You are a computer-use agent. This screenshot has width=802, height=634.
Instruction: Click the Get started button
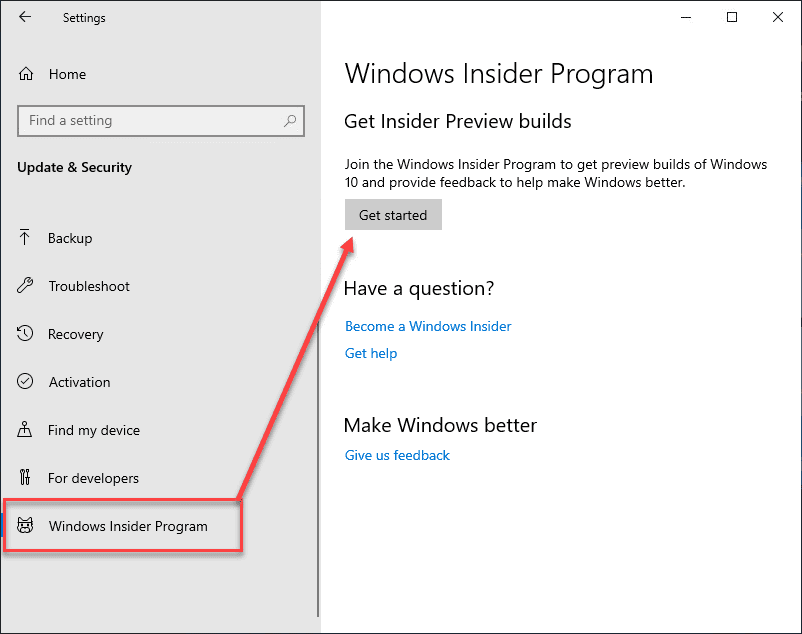point(393,215)
